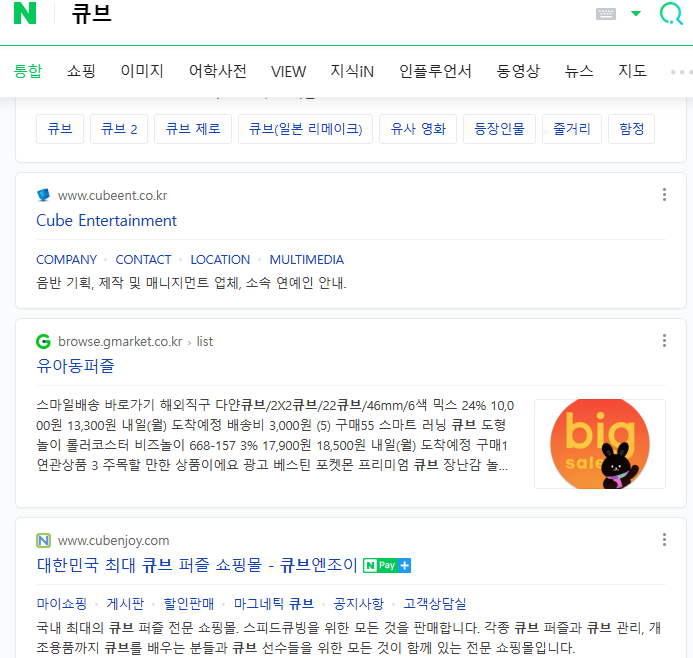Screen dimensions: 693x658
Task: Click the green Naver N logo
Action: [25, 13]
